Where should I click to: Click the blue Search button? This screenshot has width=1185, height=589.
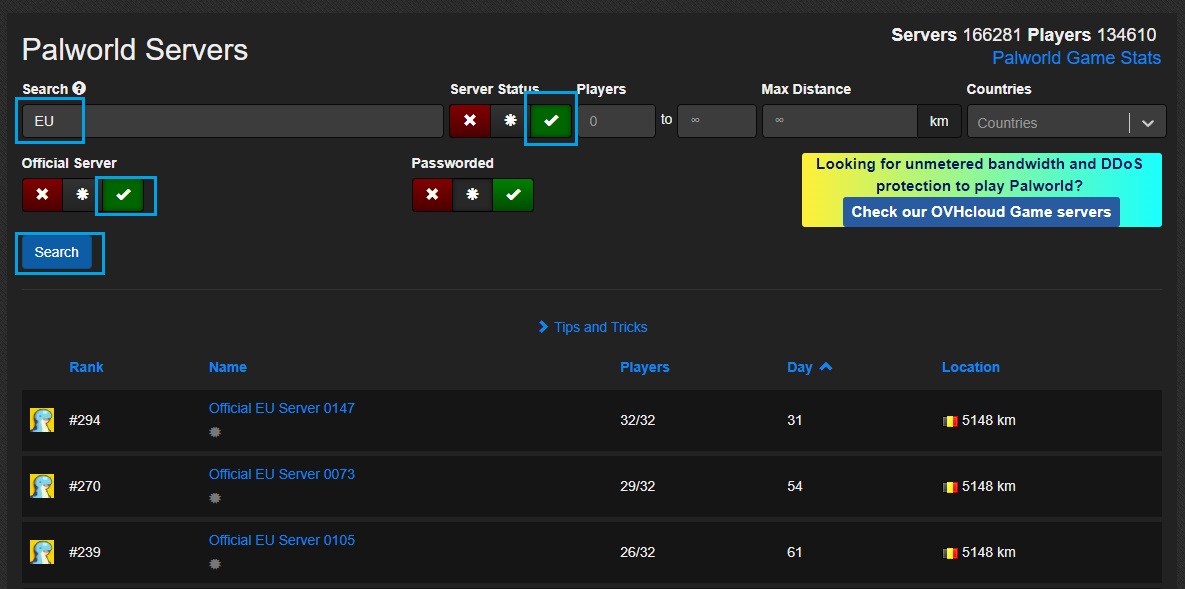pos(57,253)
